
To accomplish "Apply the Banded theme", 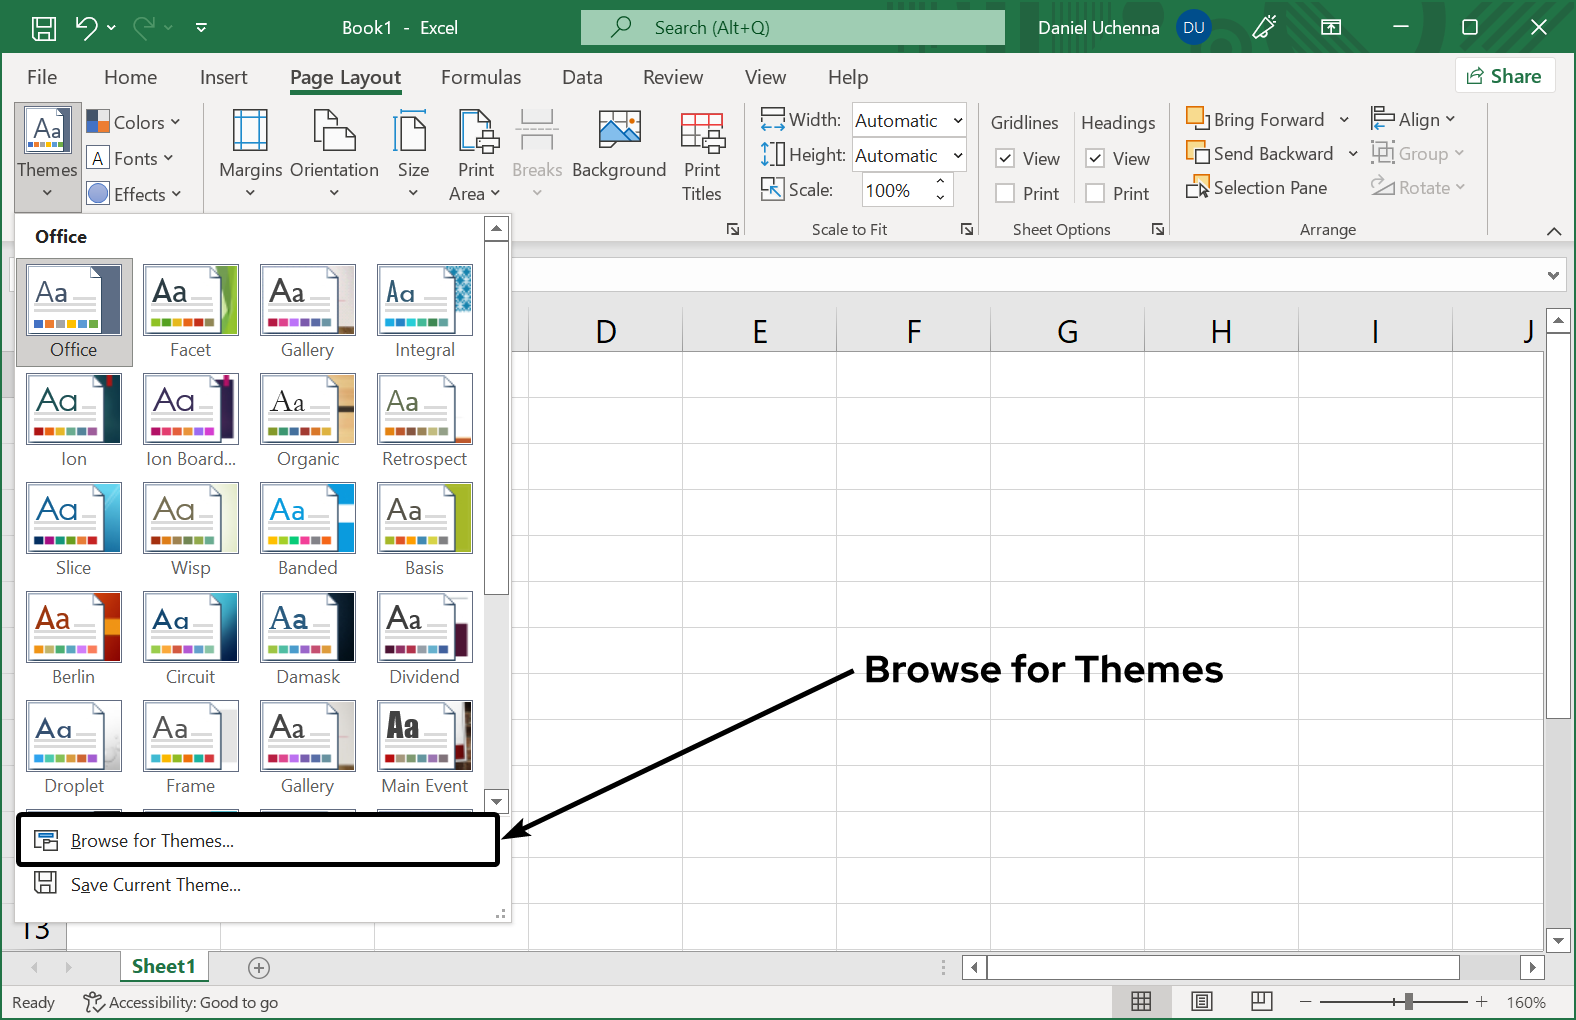I will (307, 530).
